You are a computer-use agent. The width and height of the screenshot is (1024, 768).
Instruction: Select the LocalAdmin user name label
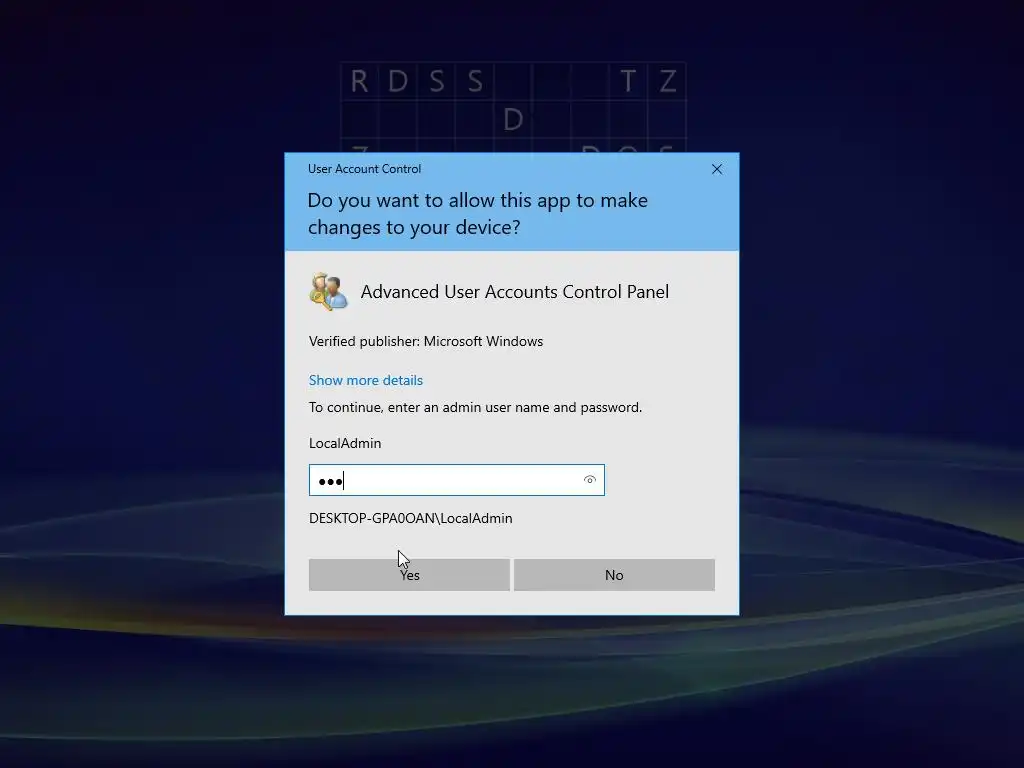click(345, 443)
